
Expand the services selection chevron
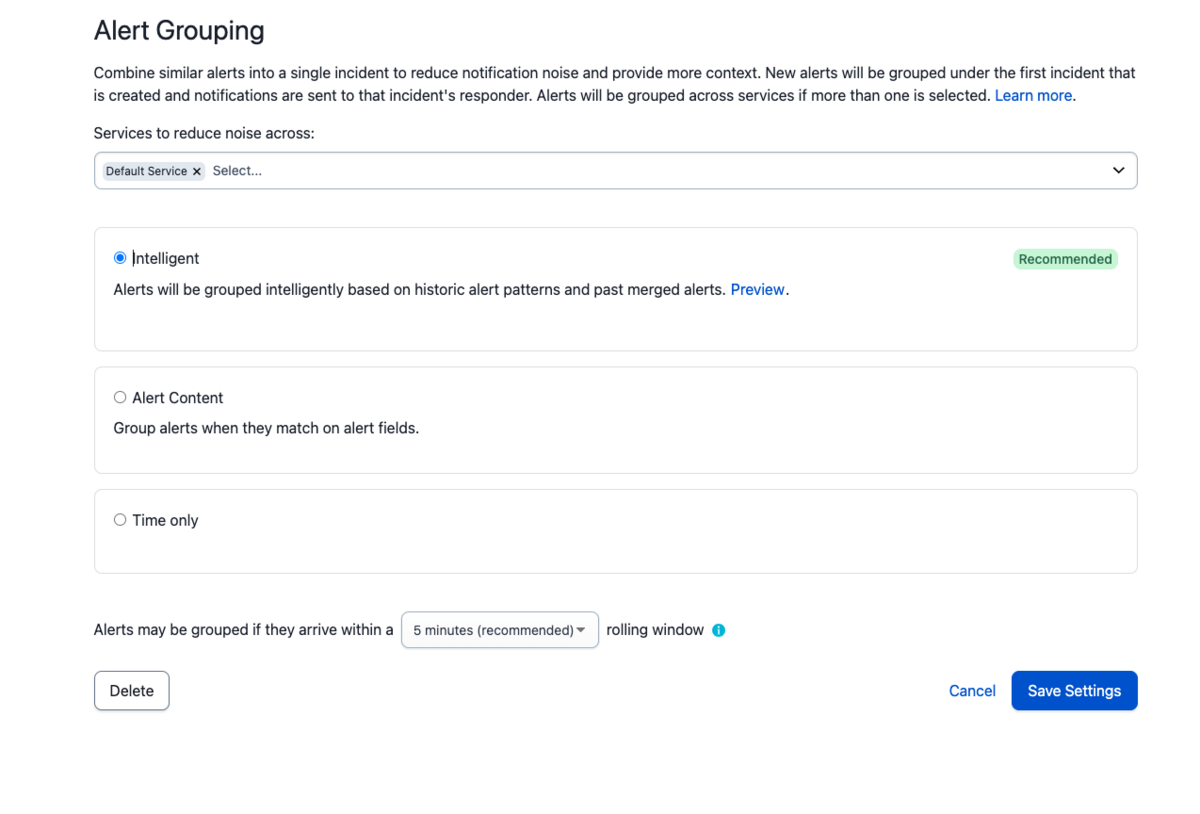click(1118, 171)
